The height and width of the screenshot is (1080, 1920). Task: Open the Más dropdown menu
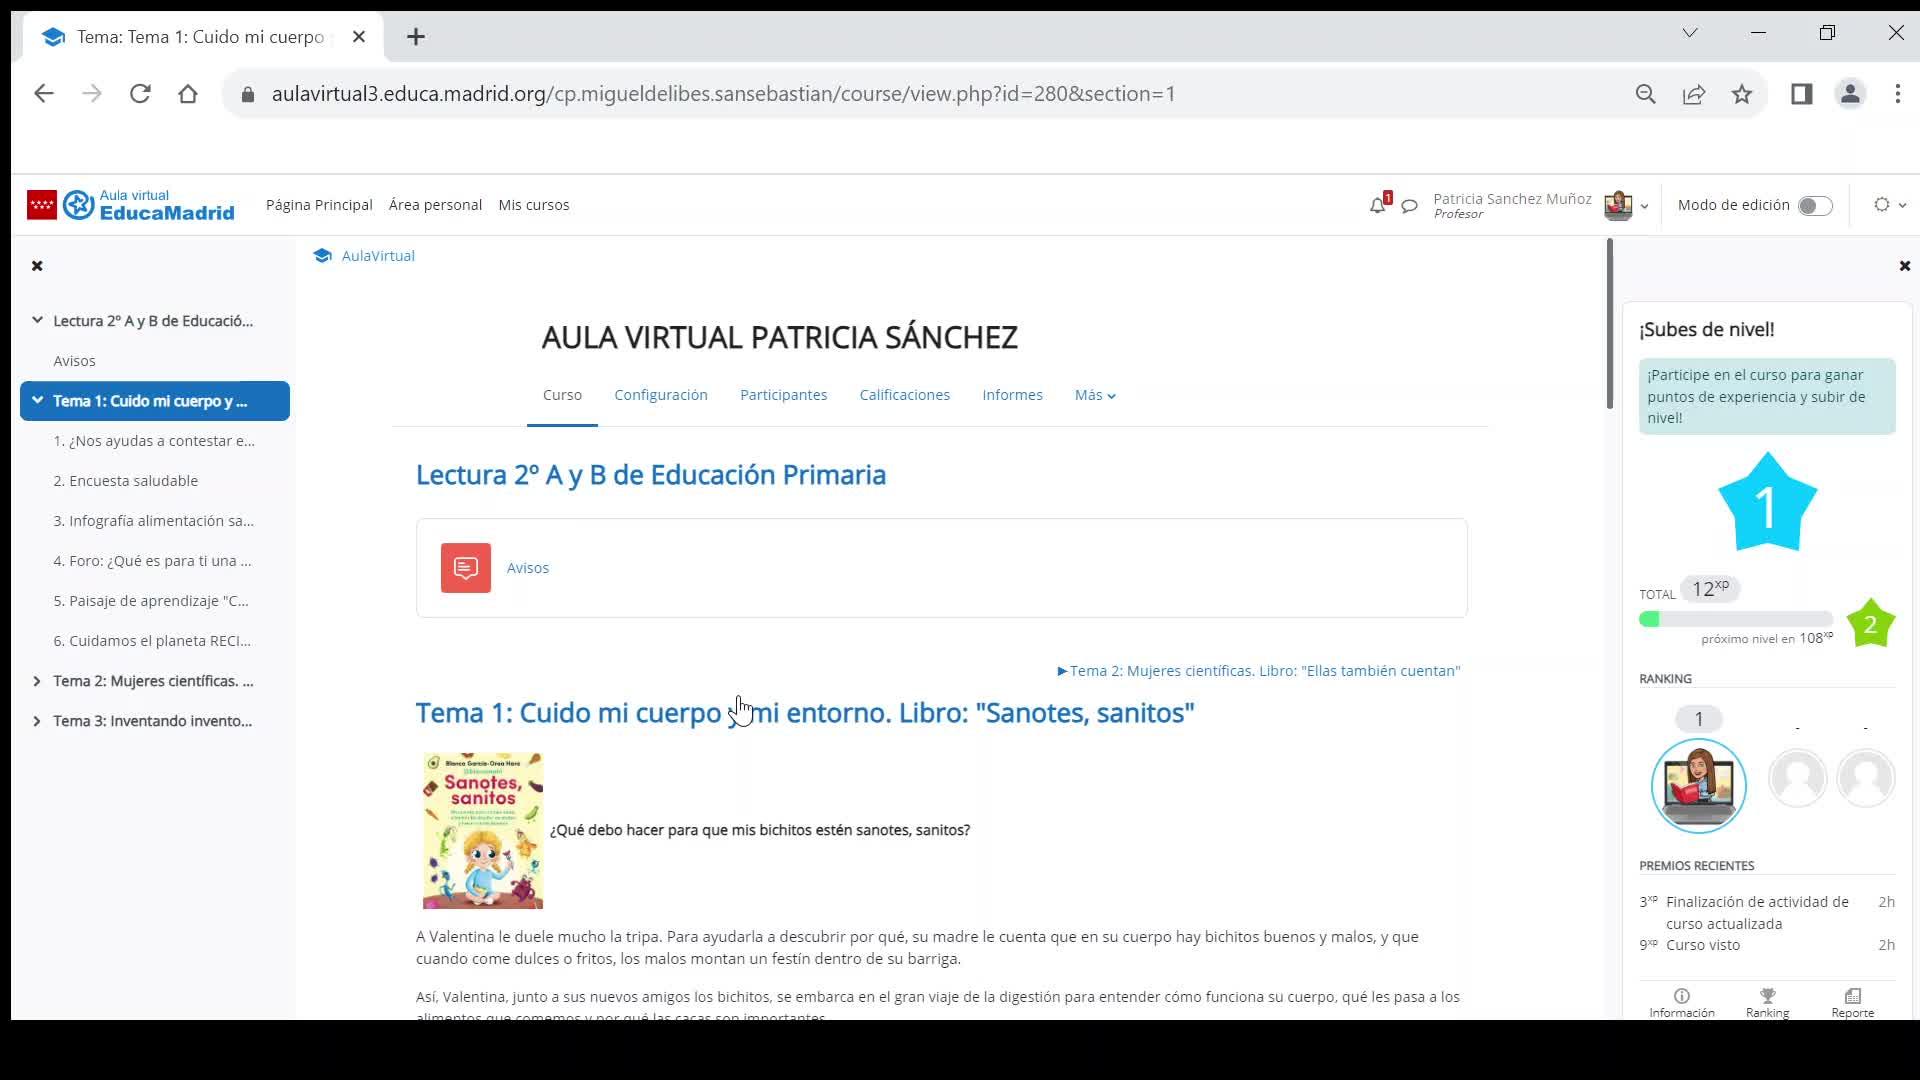(1094, 395)
